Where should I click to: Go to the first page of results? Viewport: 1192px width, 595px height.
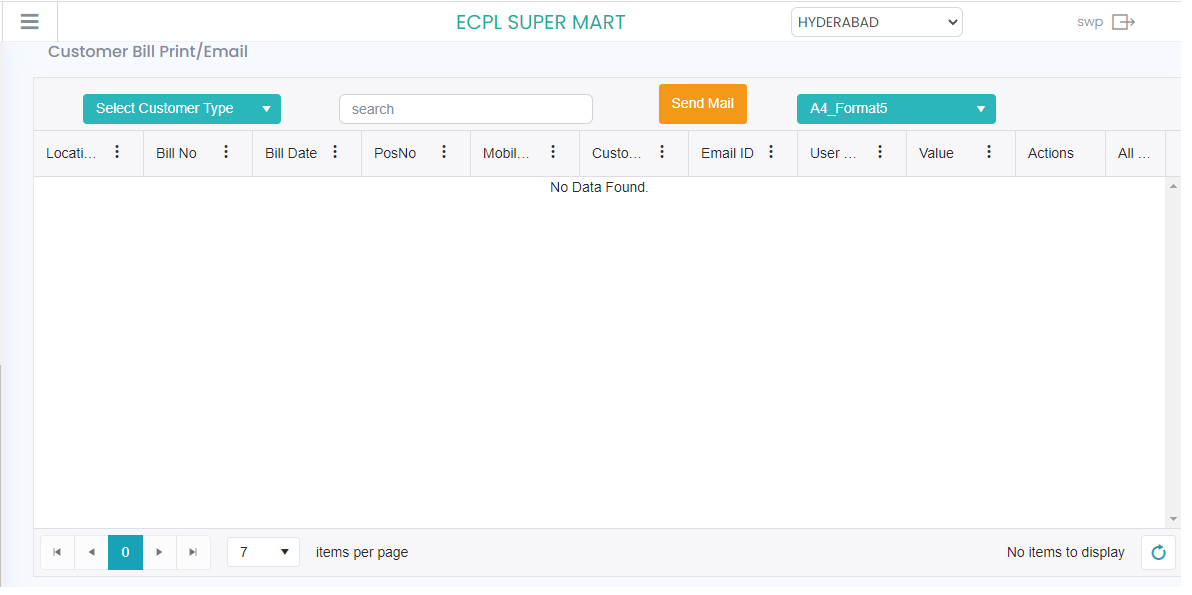pos(57,553)
